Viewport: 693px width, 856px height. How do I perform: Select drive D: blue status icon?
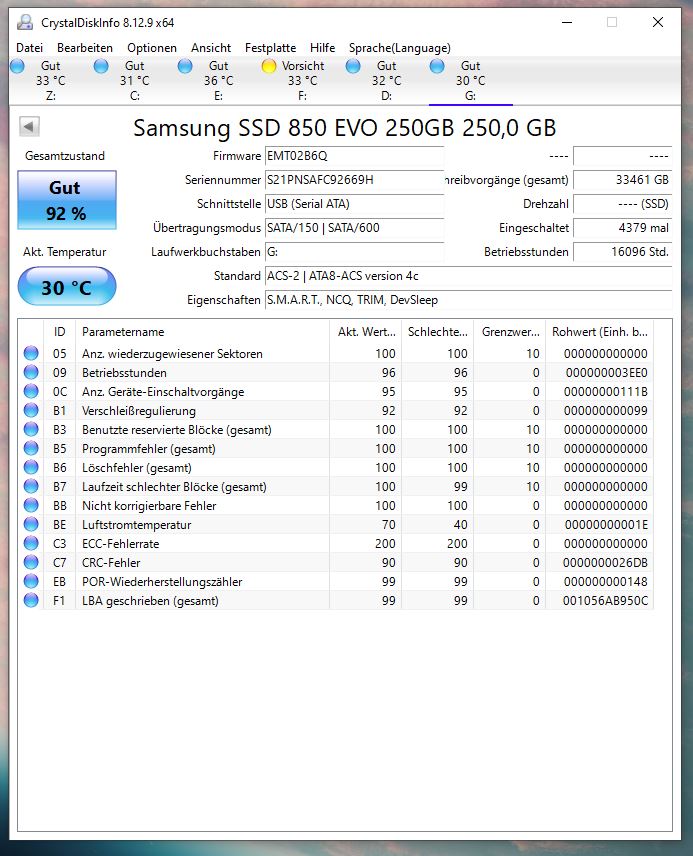point(353,66)
